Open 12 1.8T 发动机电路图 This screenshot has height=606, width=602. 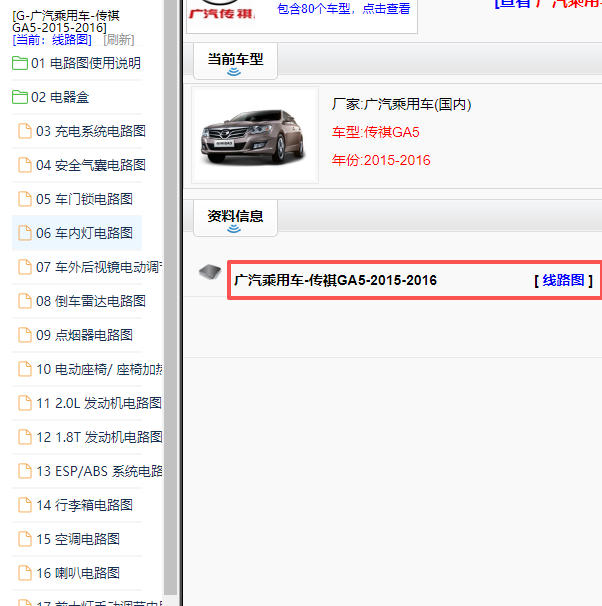coord(99,437)
